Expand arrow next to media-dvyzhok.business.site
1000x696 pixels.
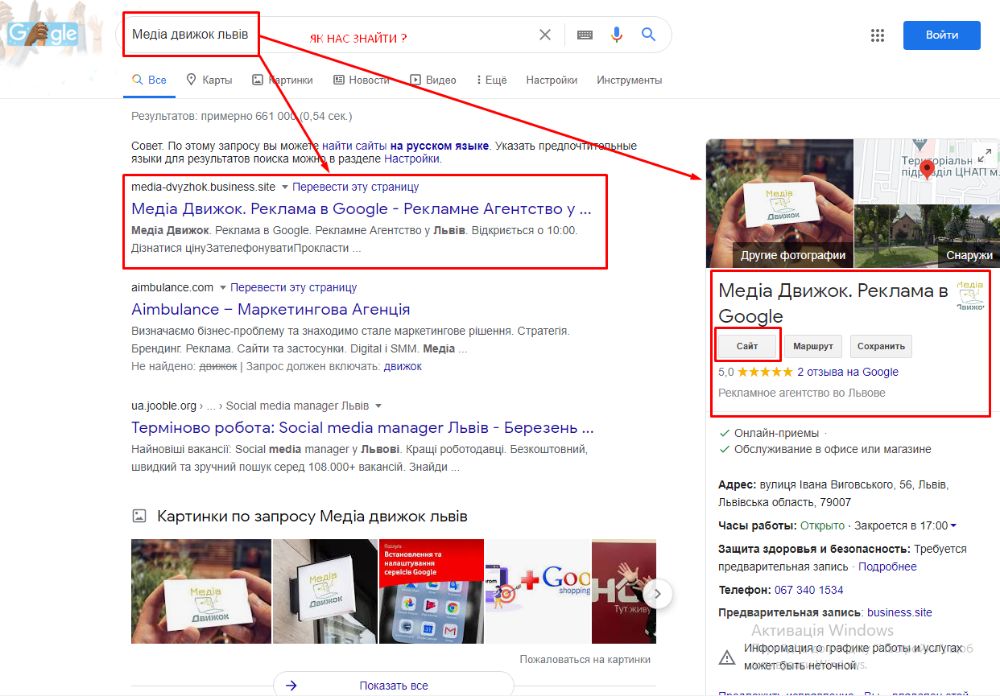284,187
